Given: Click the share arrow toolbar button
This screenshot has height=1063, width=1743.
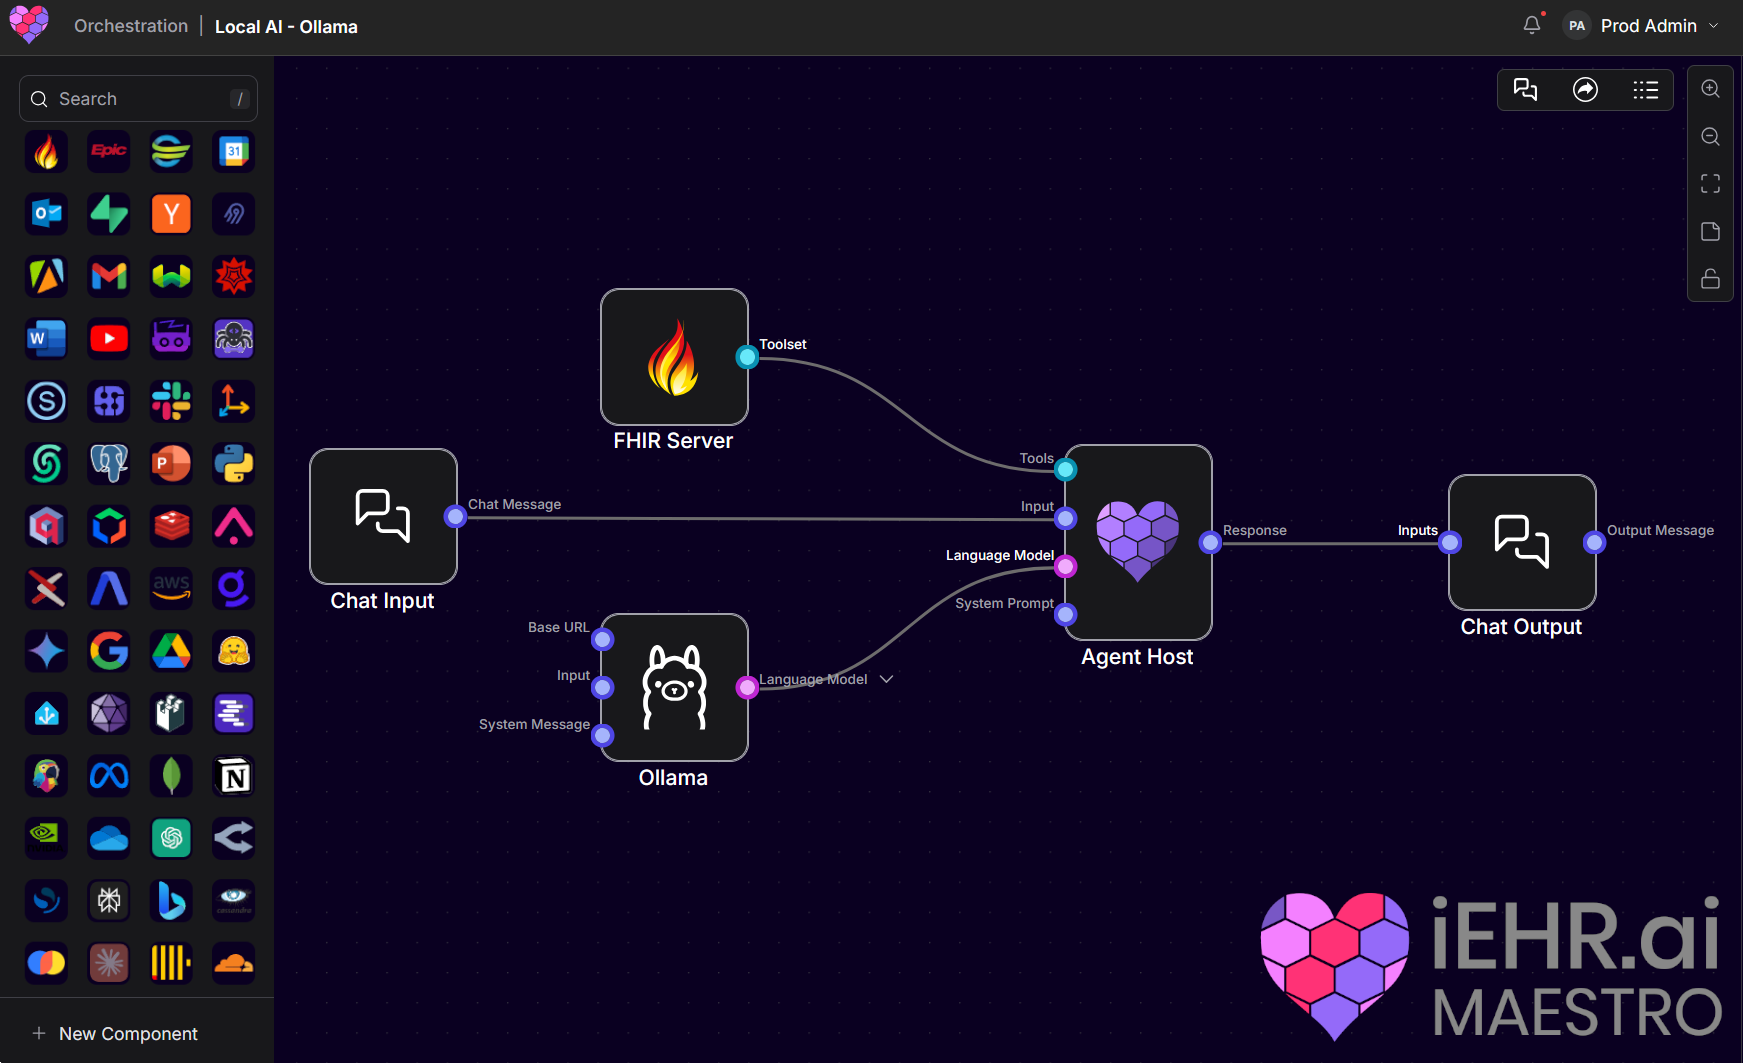Looking at the screenshot, I should [x=1585, y=90].
